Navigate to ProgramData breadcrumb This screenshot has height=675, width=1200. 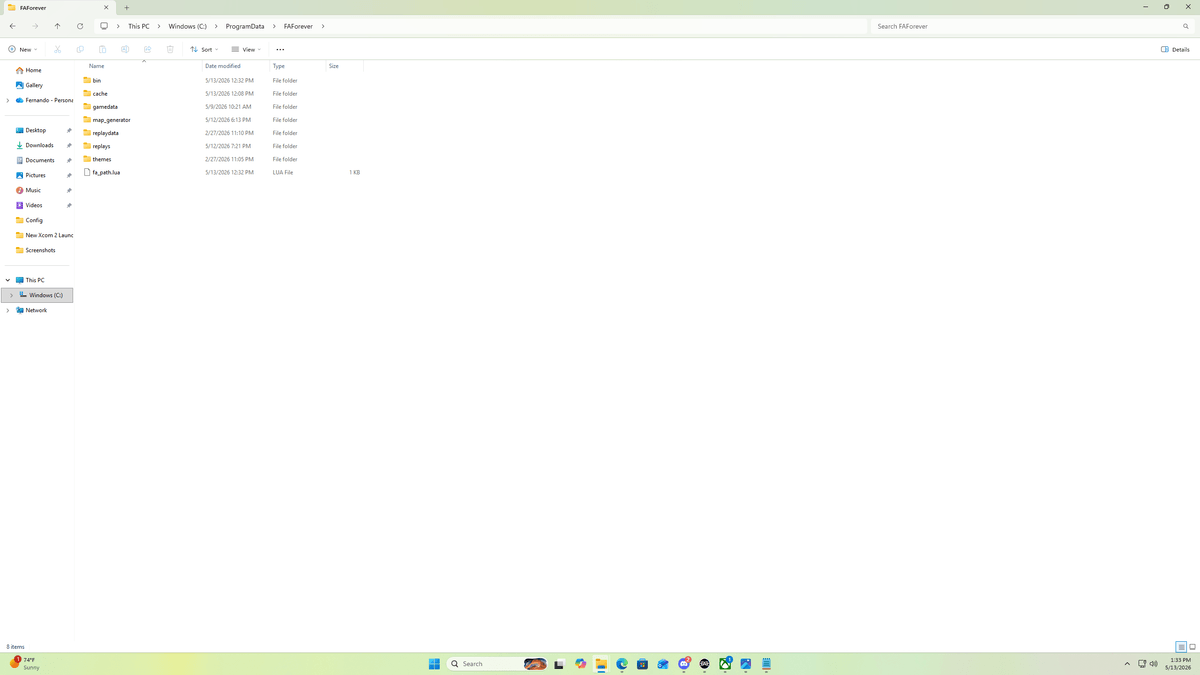click(x=245, y=26)
